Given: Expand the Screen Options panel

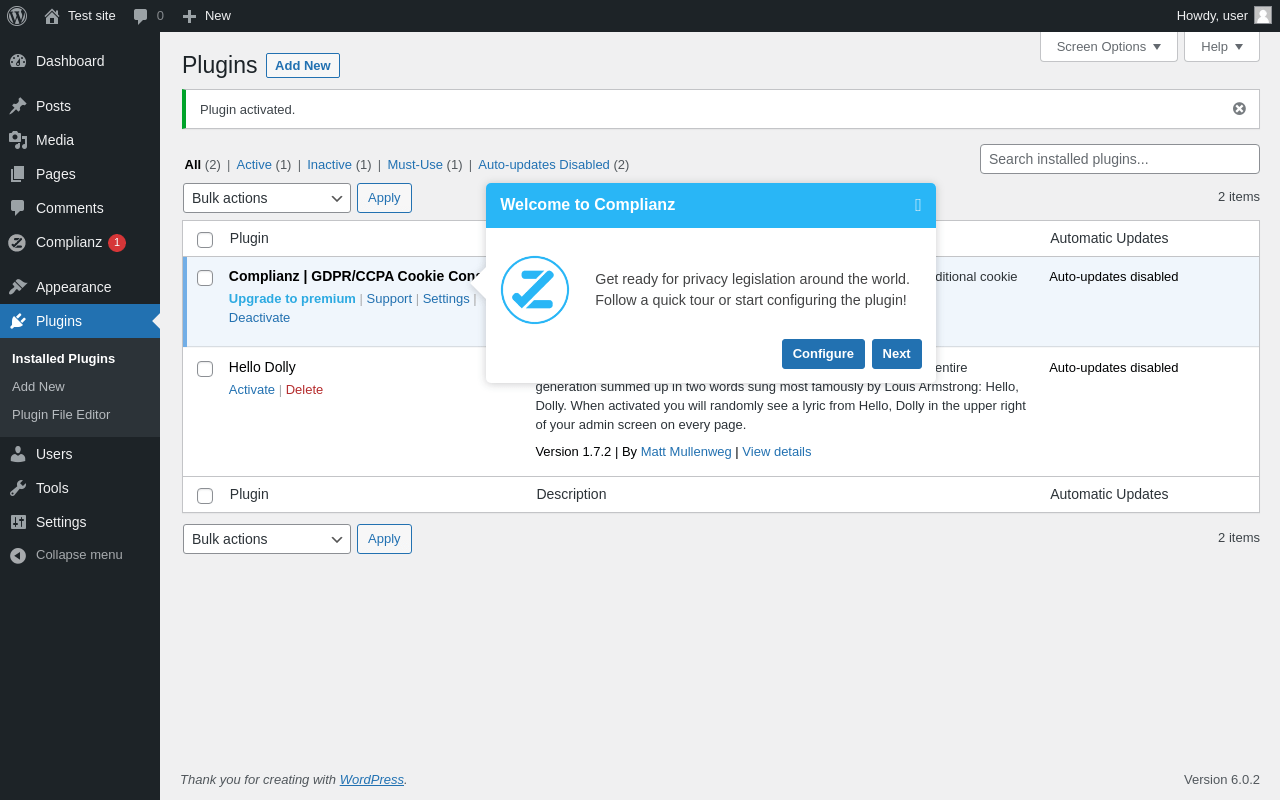Looking at the screenshot, I should 1108,46.
